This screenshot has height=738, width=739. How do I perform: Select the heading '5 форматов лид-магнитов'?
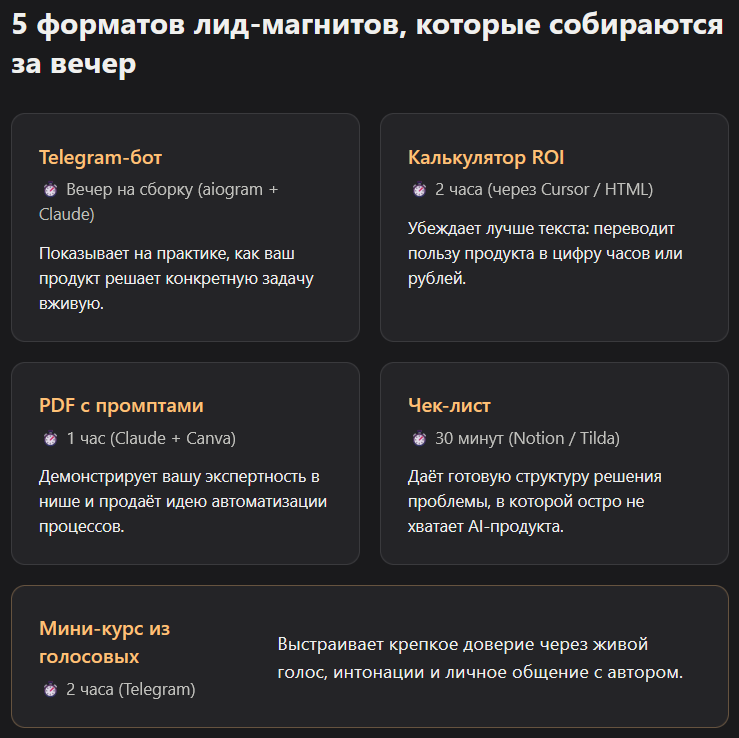(367, 43)
